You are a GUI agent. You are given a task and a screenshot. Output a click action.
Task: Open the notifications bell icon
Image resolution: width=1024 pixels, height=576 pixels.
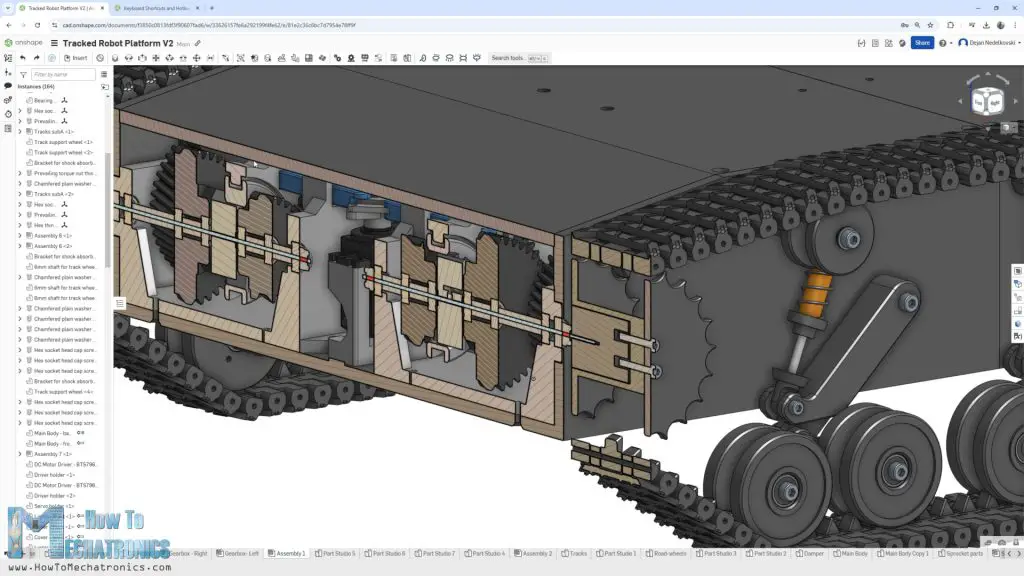point(901,42)
